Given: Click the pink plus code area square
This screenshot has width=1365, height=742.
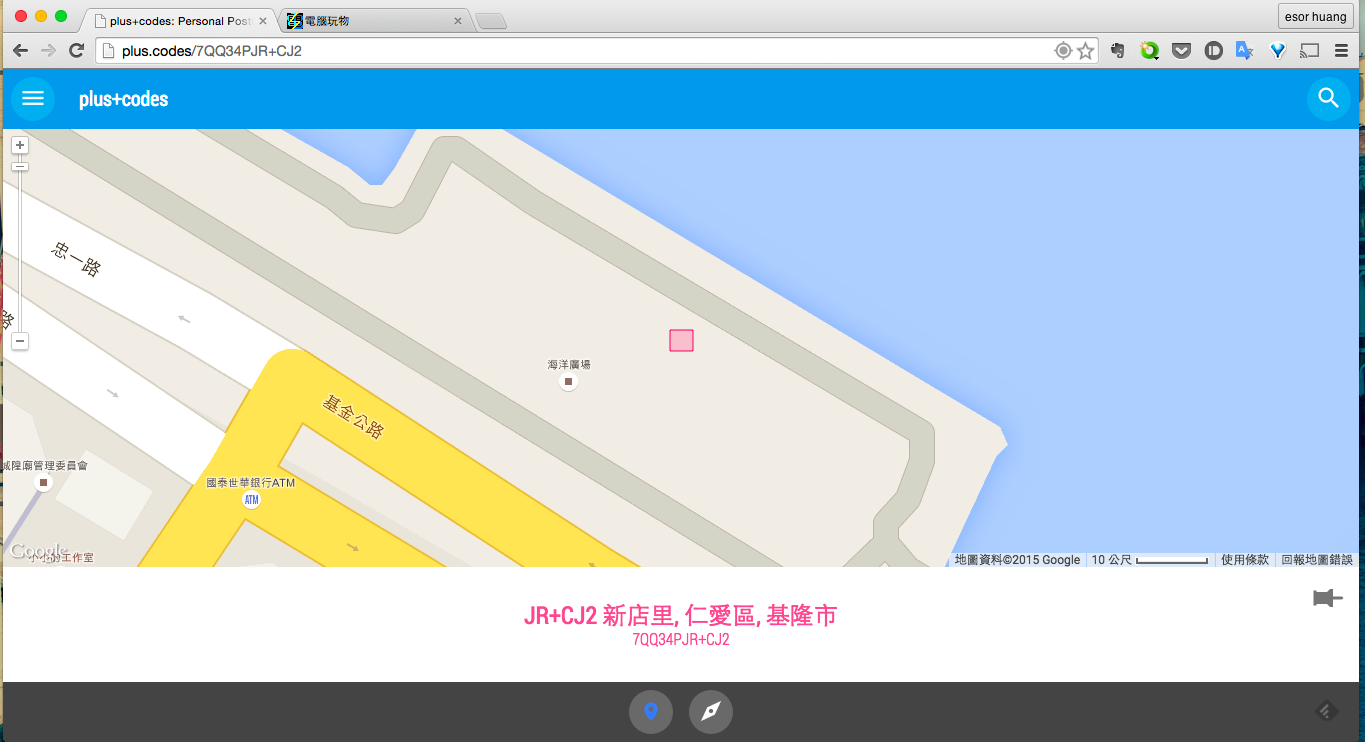Looking at the screenshot, I should (681, 340).
